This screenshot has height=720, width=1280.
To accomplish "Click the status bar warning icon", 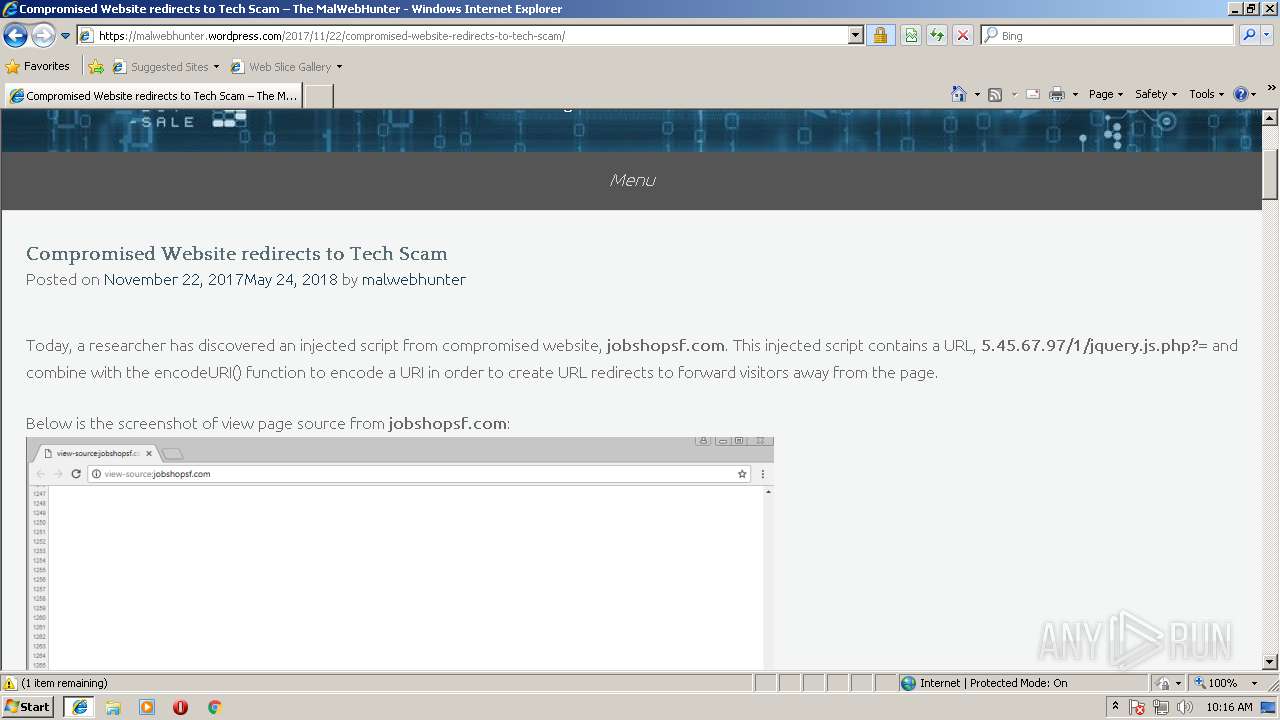I will click(x=10, y=683).
